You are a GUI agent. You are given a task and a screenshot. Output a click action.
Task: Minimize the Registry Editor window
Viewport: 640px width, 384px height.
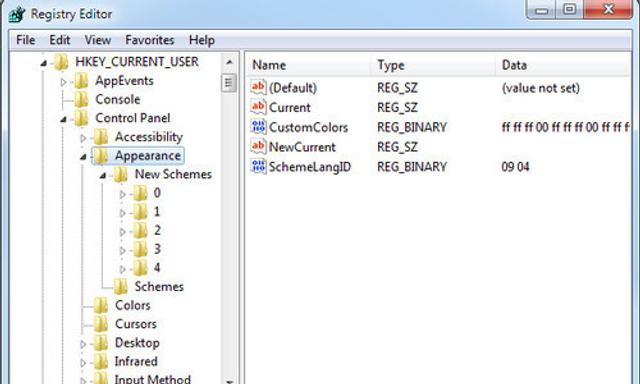(x=542, y=9)
